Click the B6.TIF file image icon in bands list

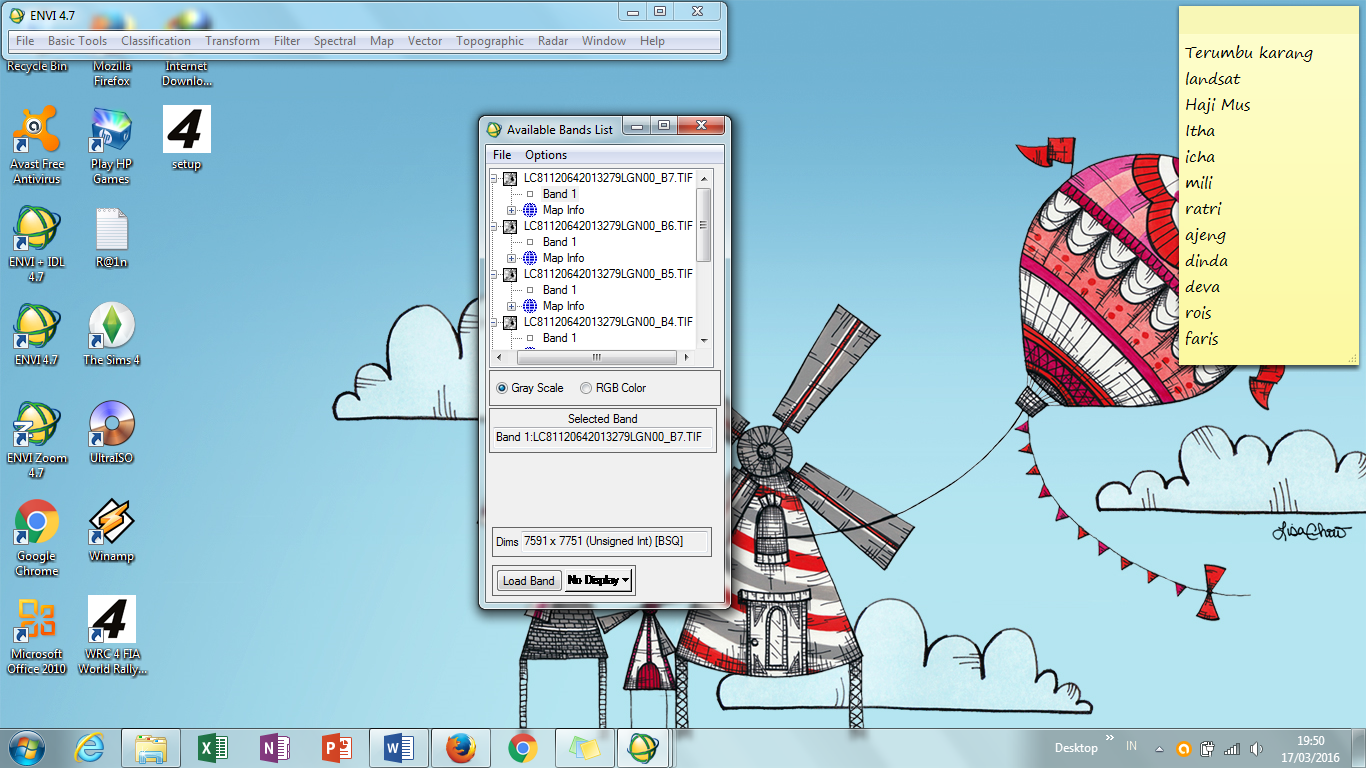pyautogui.click(x=510, y=226)
